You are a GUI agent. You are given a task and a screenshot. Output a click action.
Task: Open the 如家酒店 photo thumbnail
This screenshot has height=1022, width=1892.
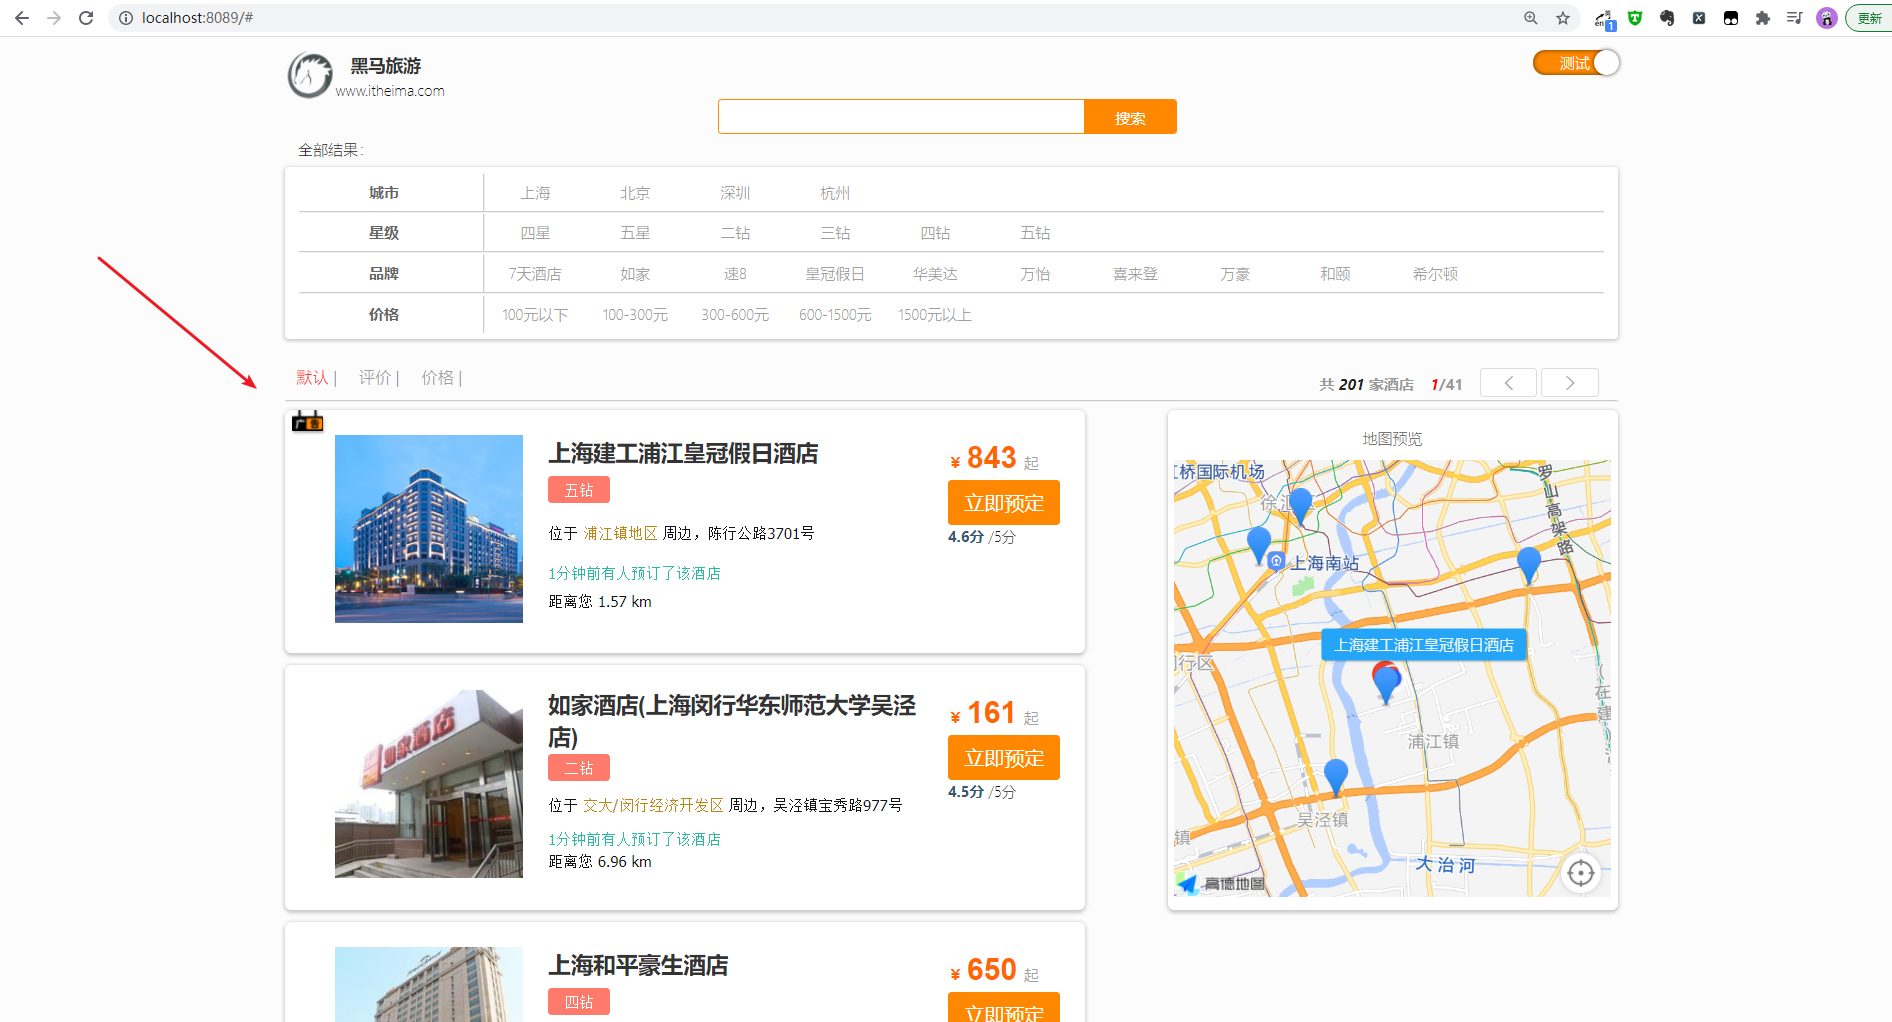pyautogui.click(x=429, y=784)
